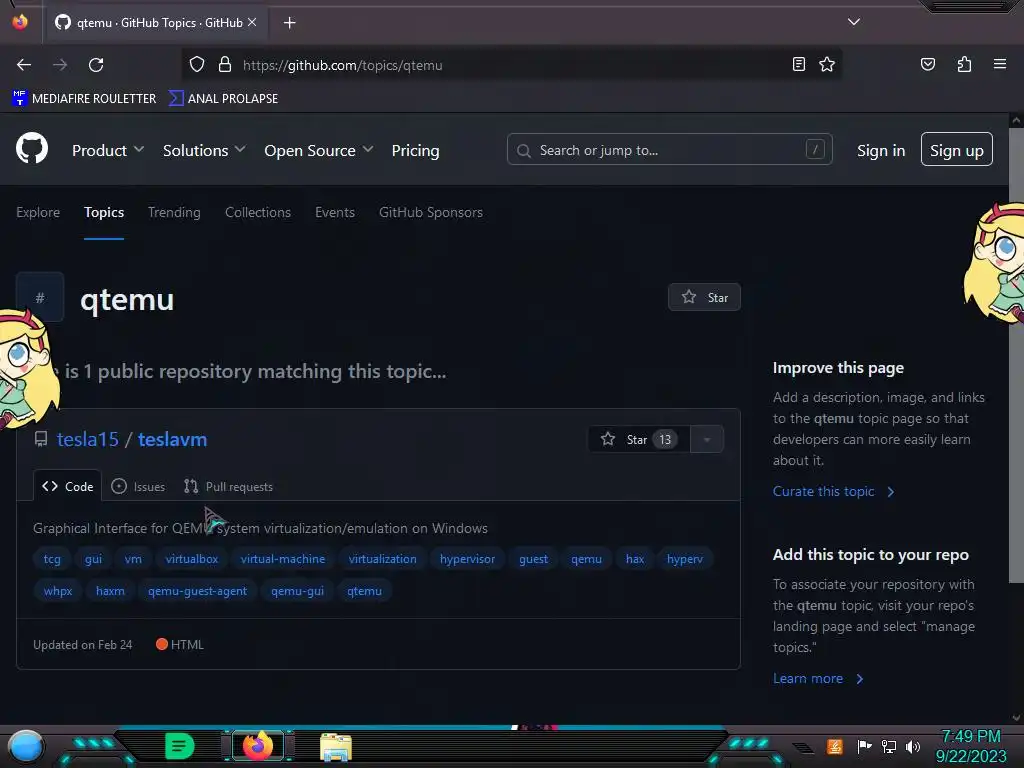This screenshot has height=768, width=1024.
Task: Click the gui topic tag
Action: tap(93, 559)
